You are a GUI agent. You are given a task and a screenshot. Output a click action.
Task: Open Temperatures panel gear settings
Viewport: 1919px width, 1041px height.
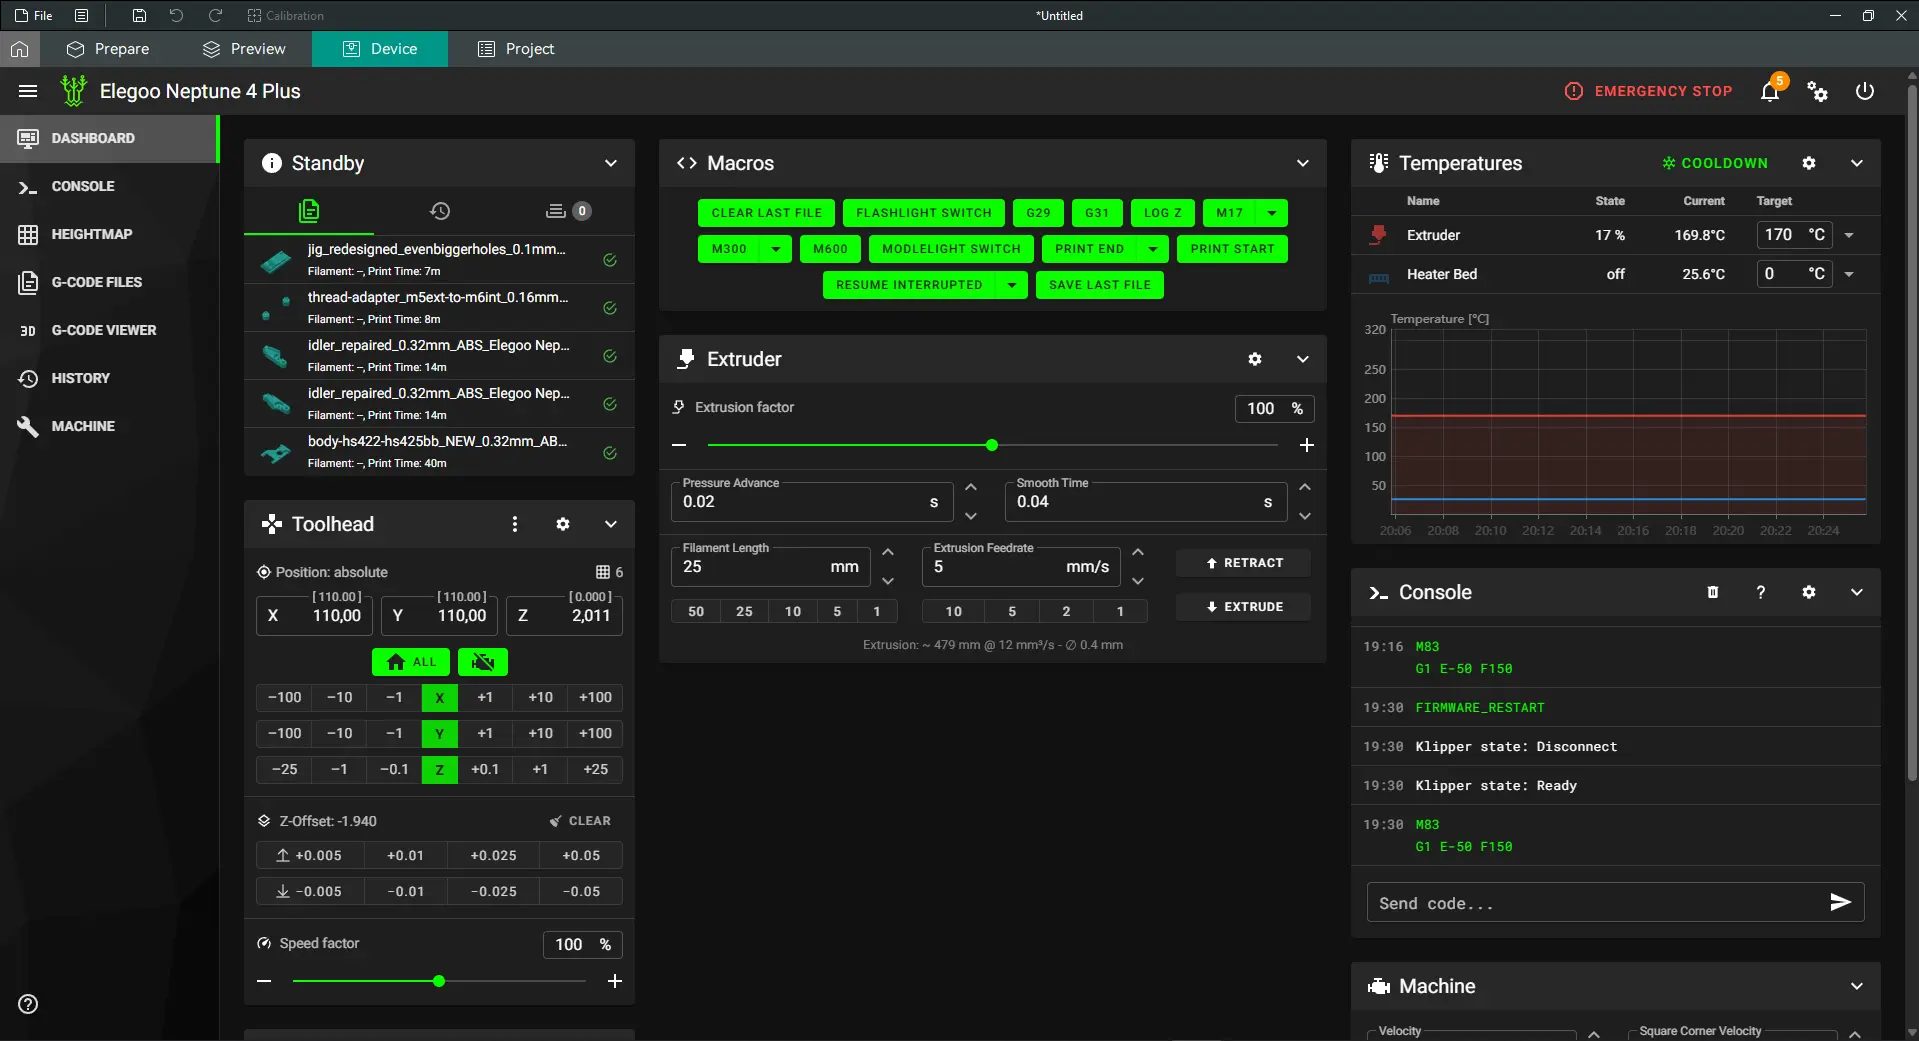click(x=1808, y=163)
